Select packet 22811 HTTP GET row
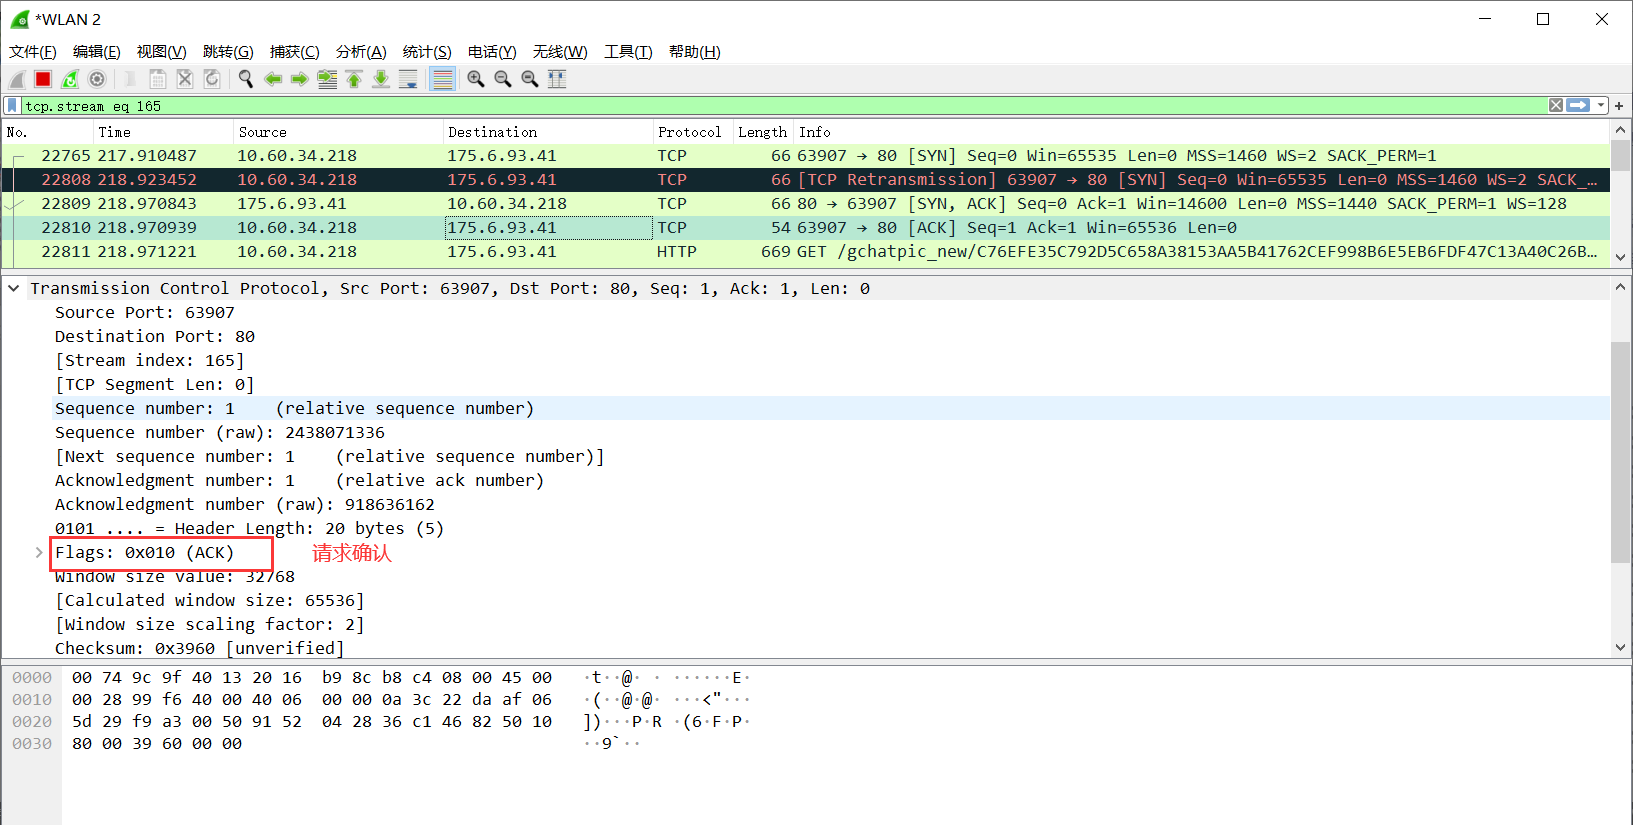The height and width of the screenshot is (825, 1633). point(806,252)
